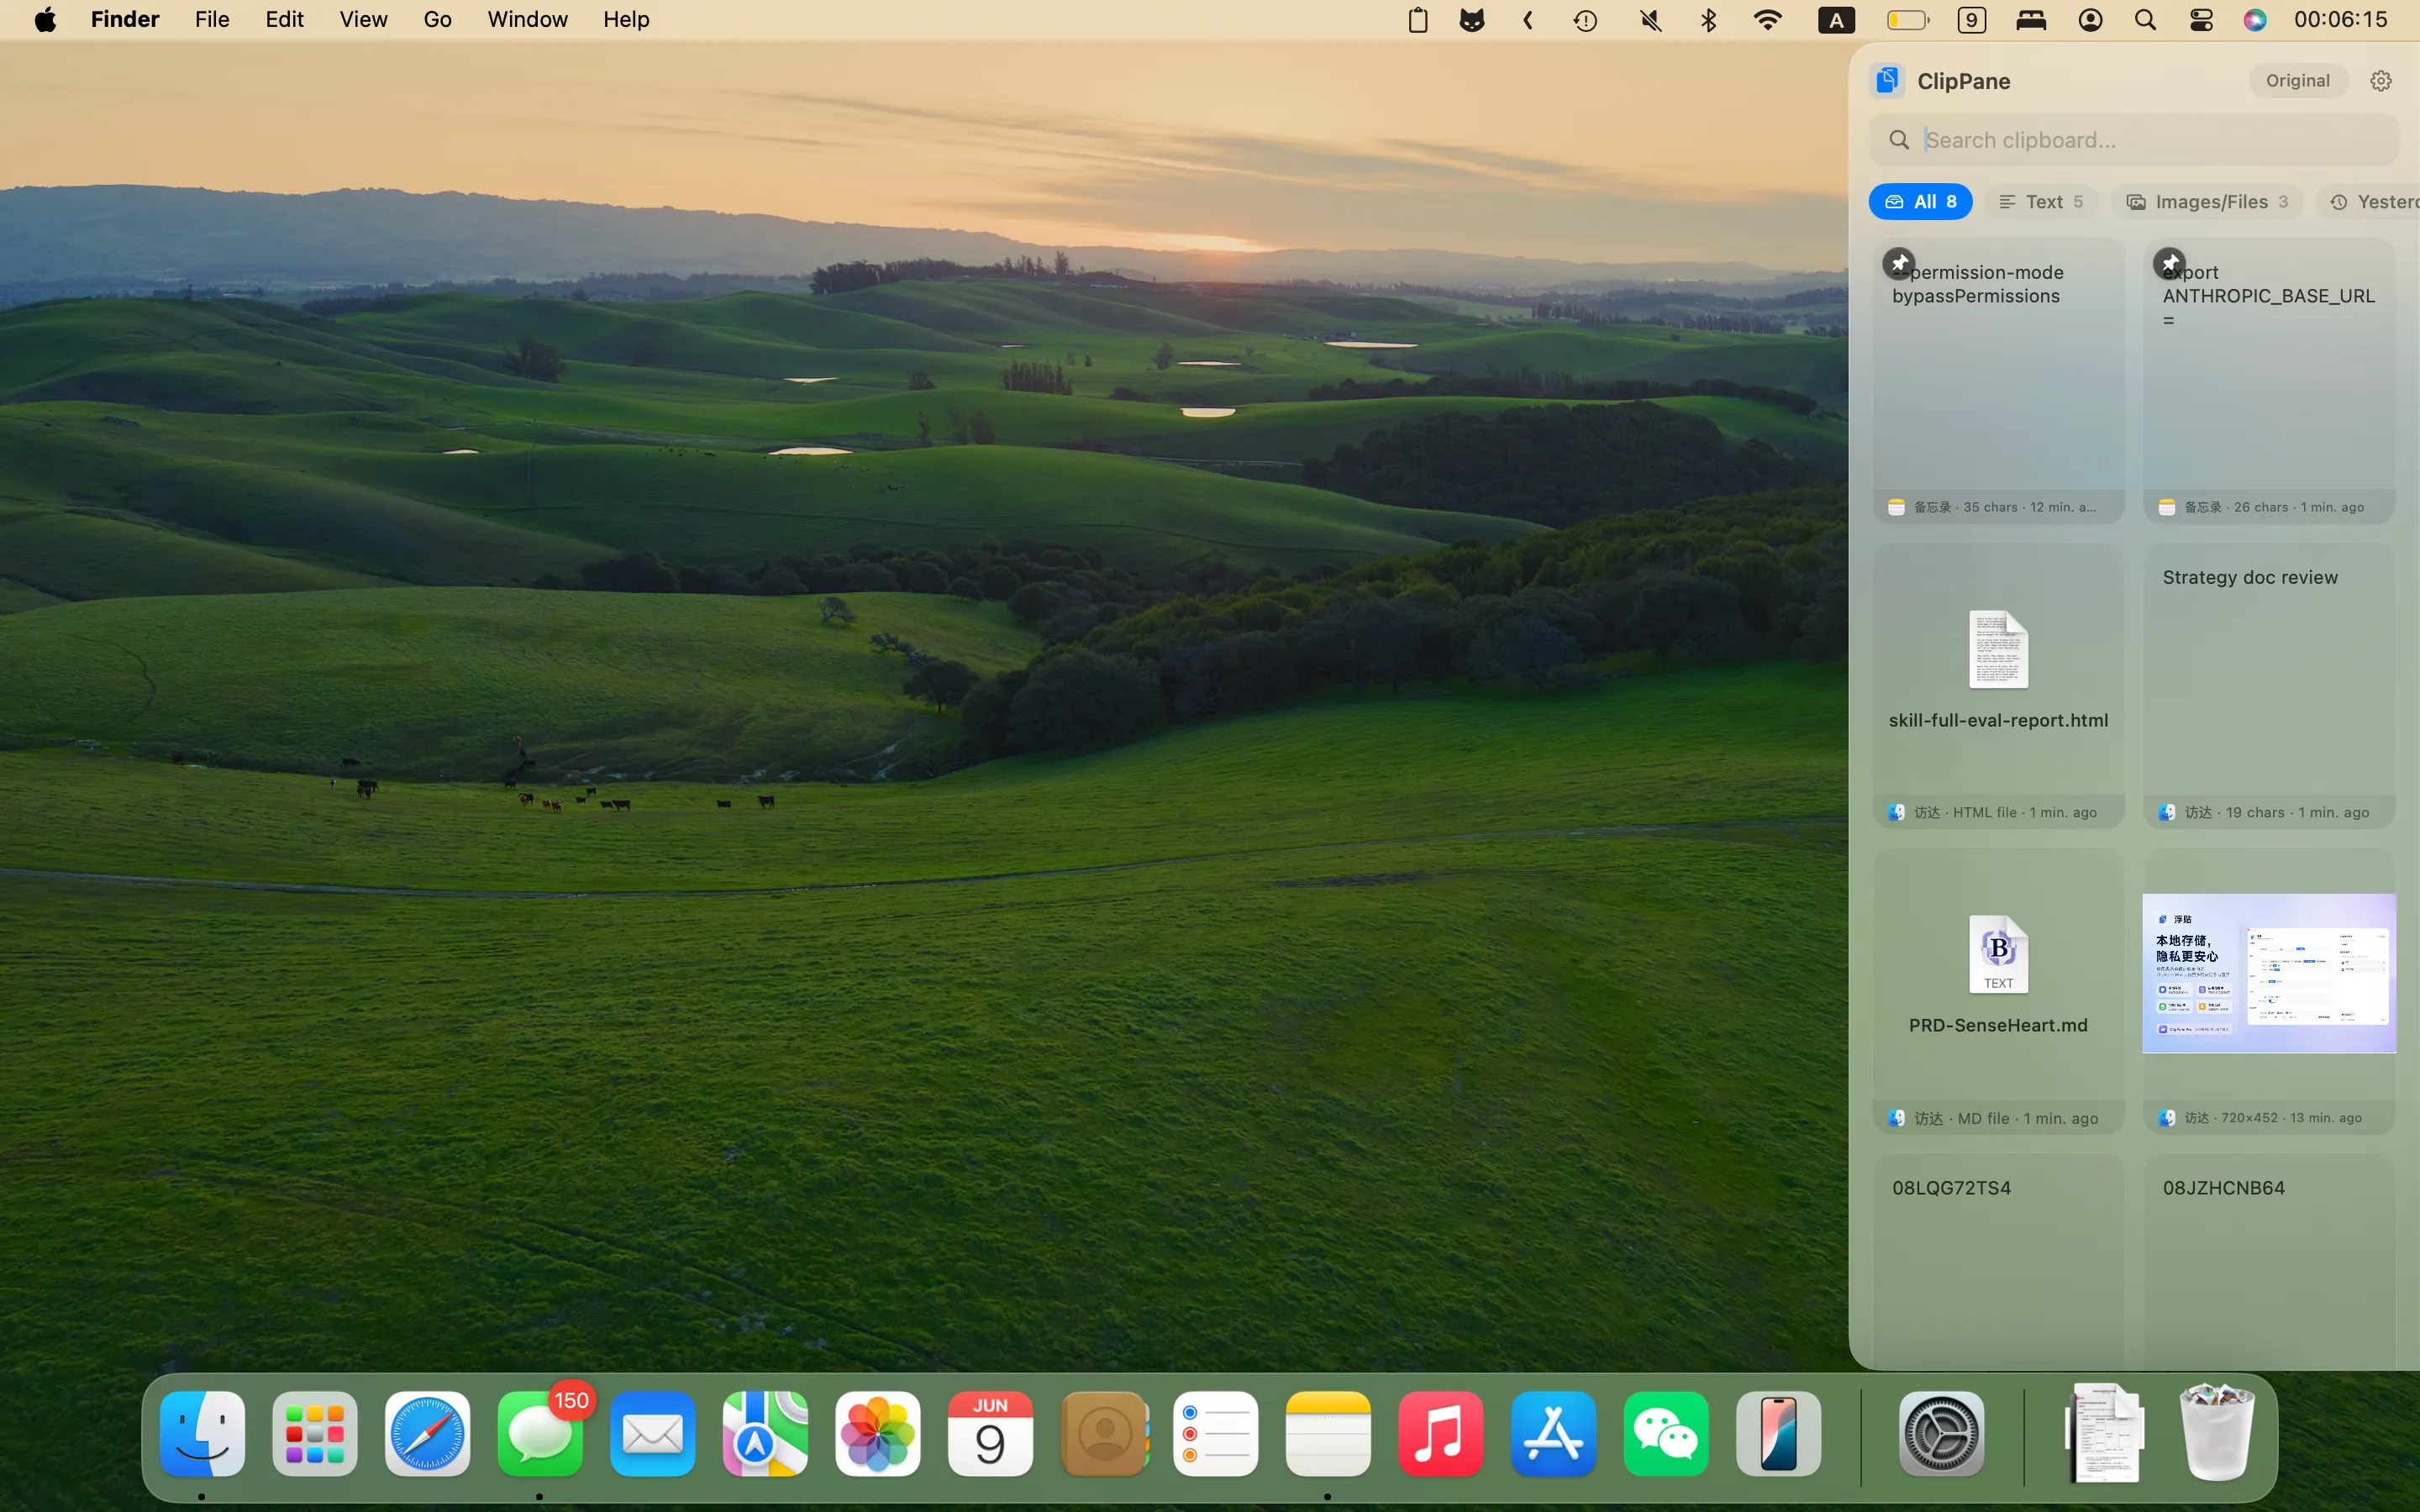Open the 720×452 screenshot thumbnail clip
2420x1512 pixels.
[x=2269, y=973]
